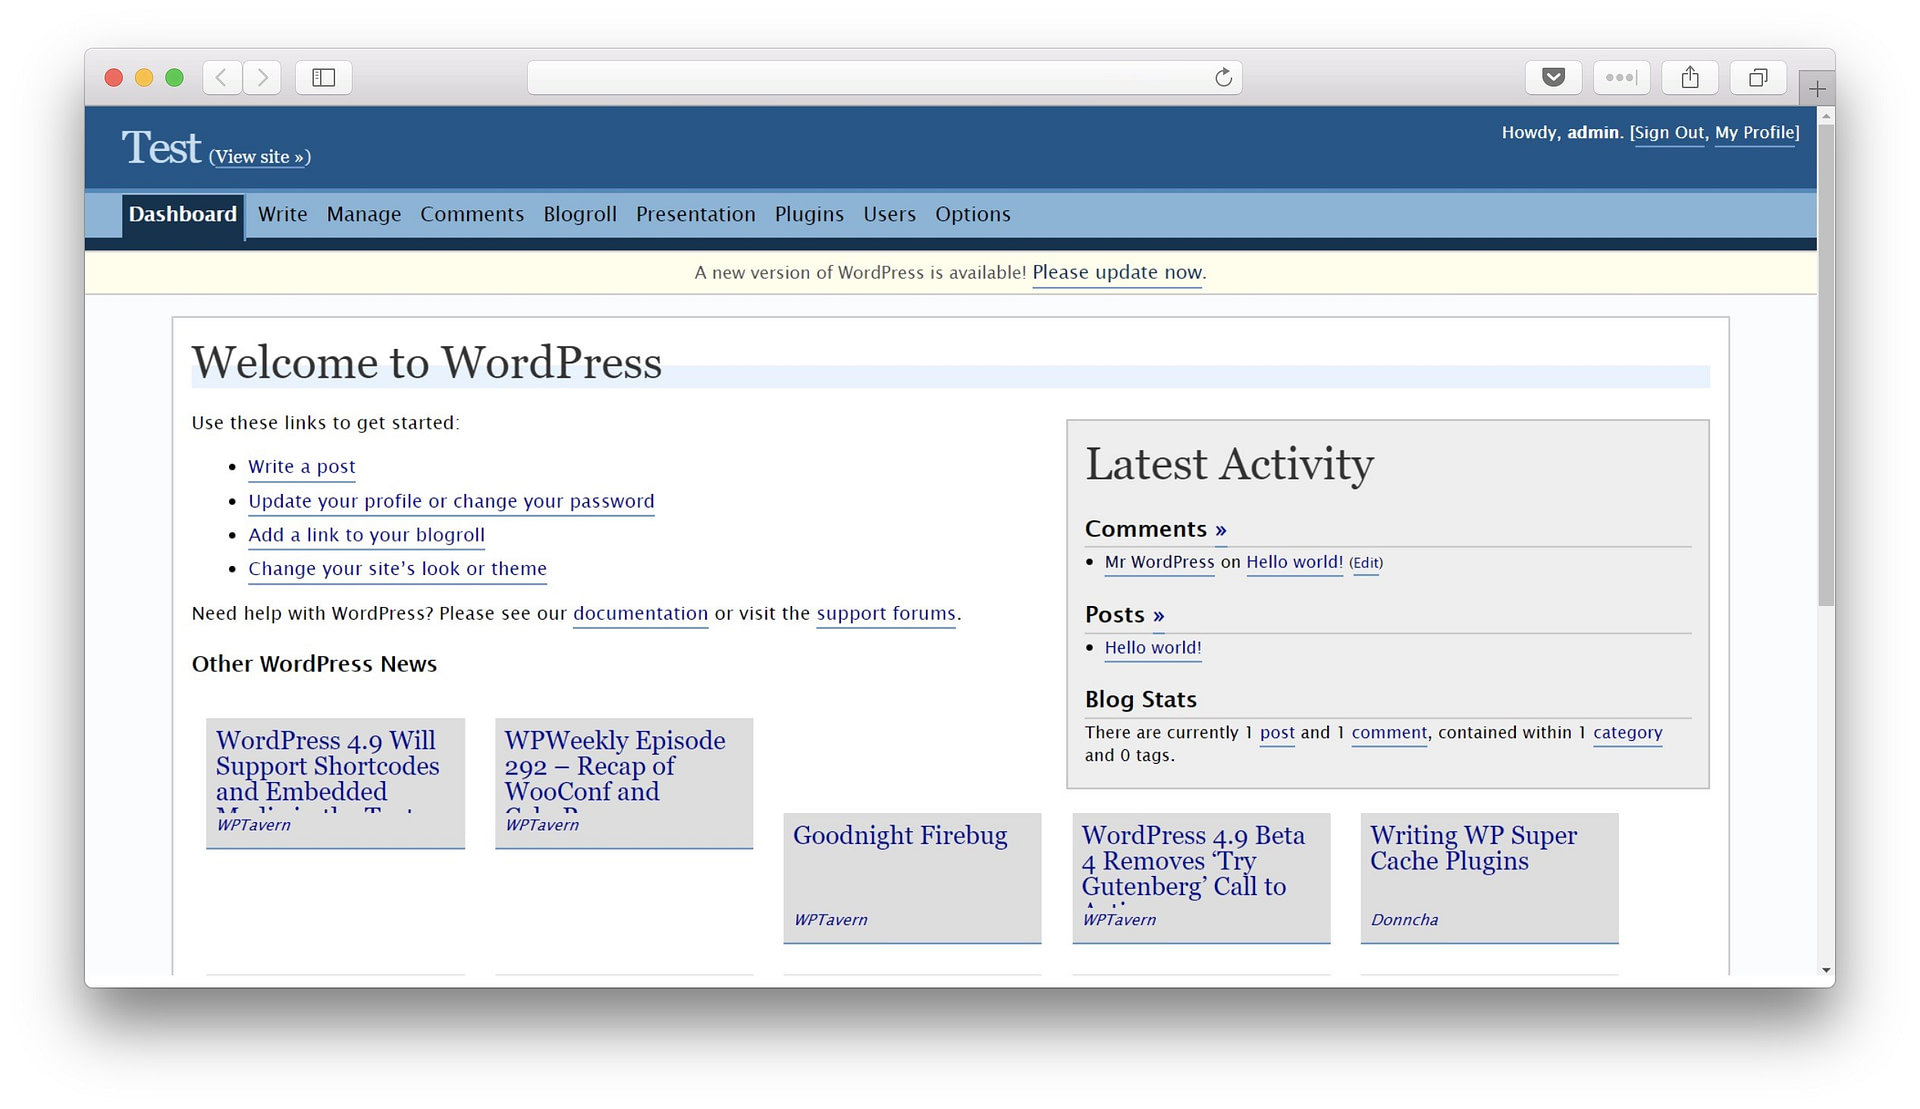Open the Presentation menu item
The width and height of the screenshot is (1920, 1109).
pos(696,214)
